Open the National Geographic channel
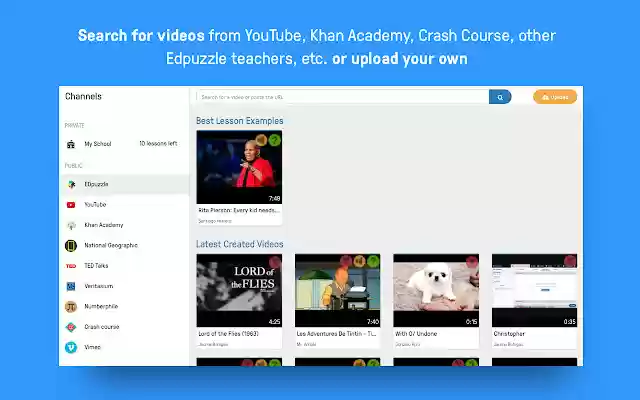 (124, 246)
